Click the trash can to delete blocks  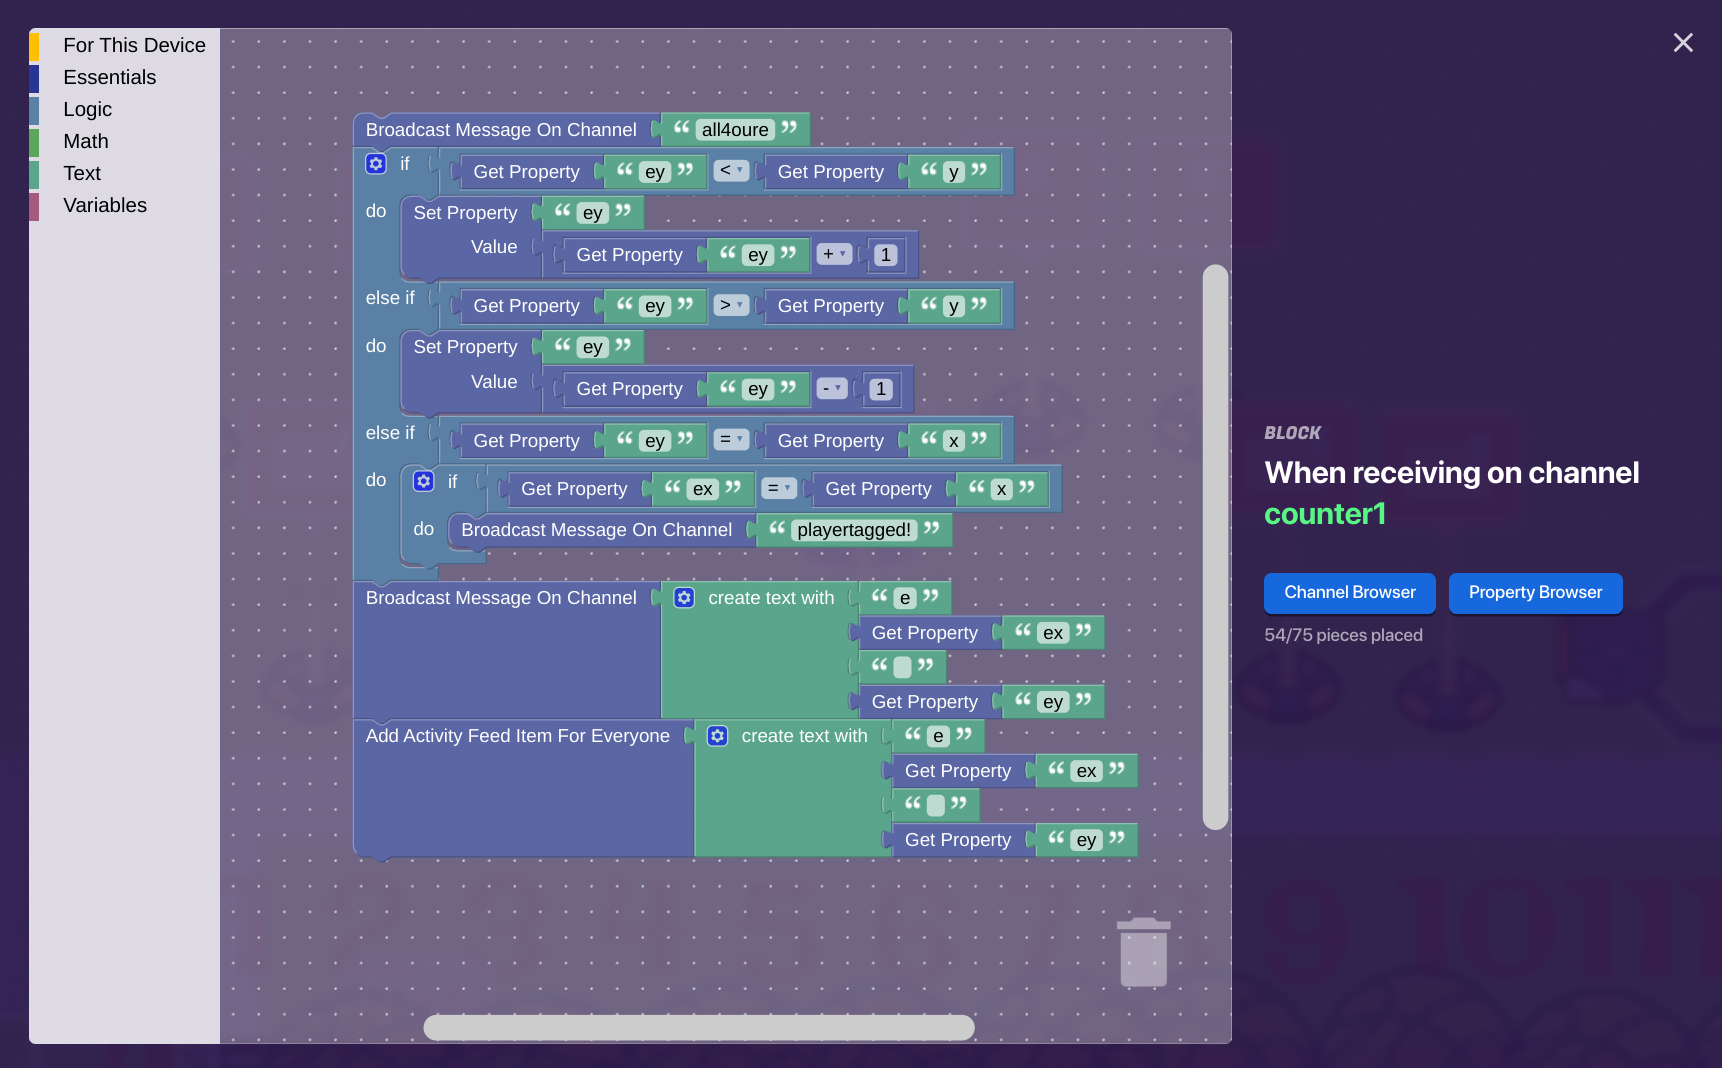point(1143,951)
